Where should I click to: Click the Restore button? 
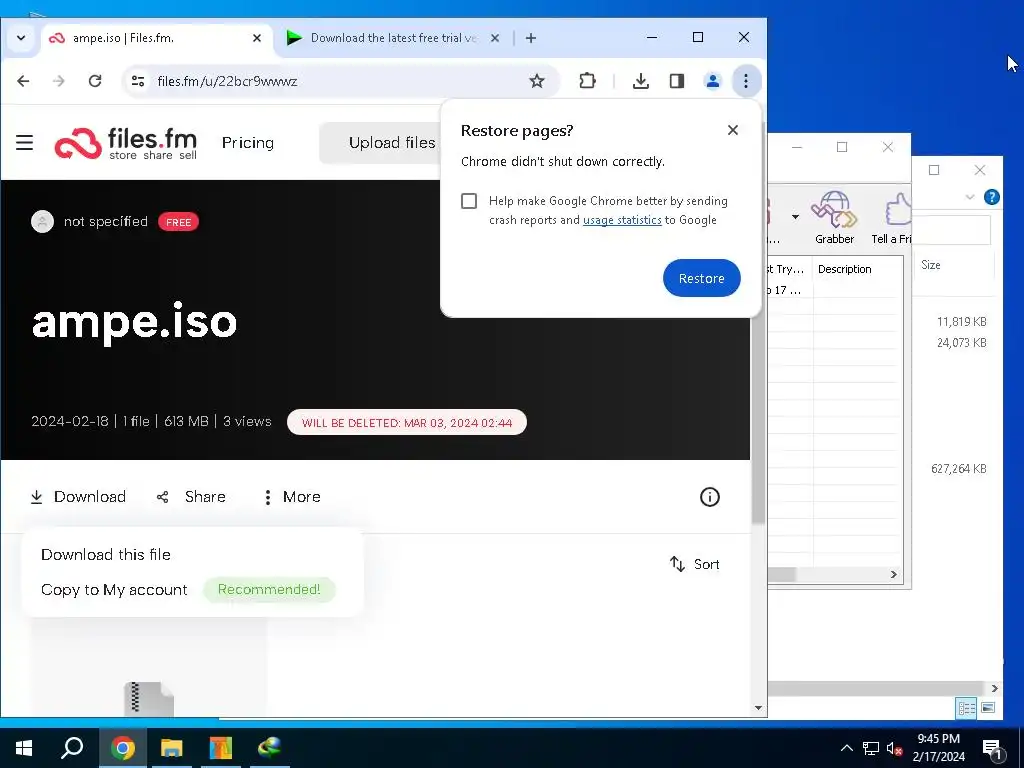pyautogui.click(x=701, y=278)
